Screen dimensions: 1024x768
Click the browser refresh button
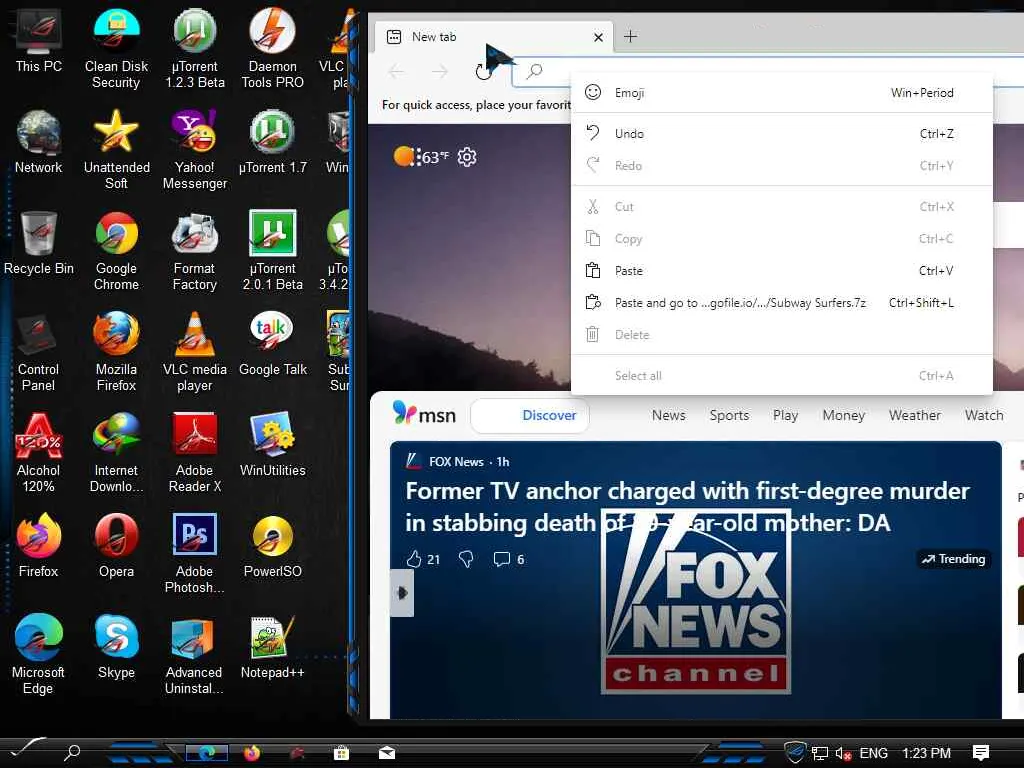tap(483, 71)
